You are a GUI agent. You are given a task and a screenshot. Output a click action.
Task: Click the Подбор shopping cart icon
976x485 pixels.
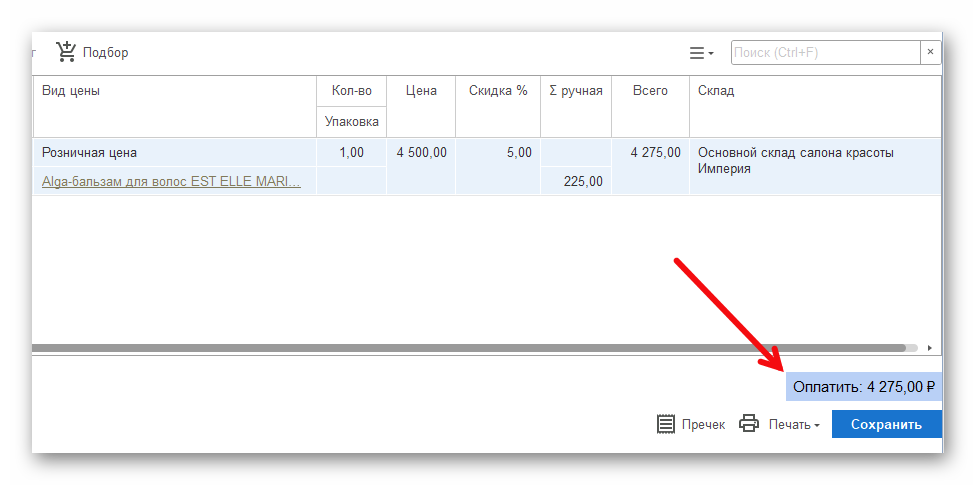pyautogui.click(x=66, y=52)
